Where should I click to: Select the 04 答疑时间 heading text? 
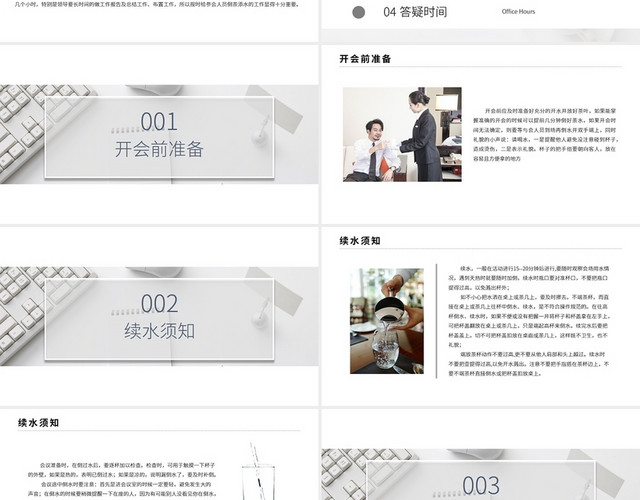[415, 12]
